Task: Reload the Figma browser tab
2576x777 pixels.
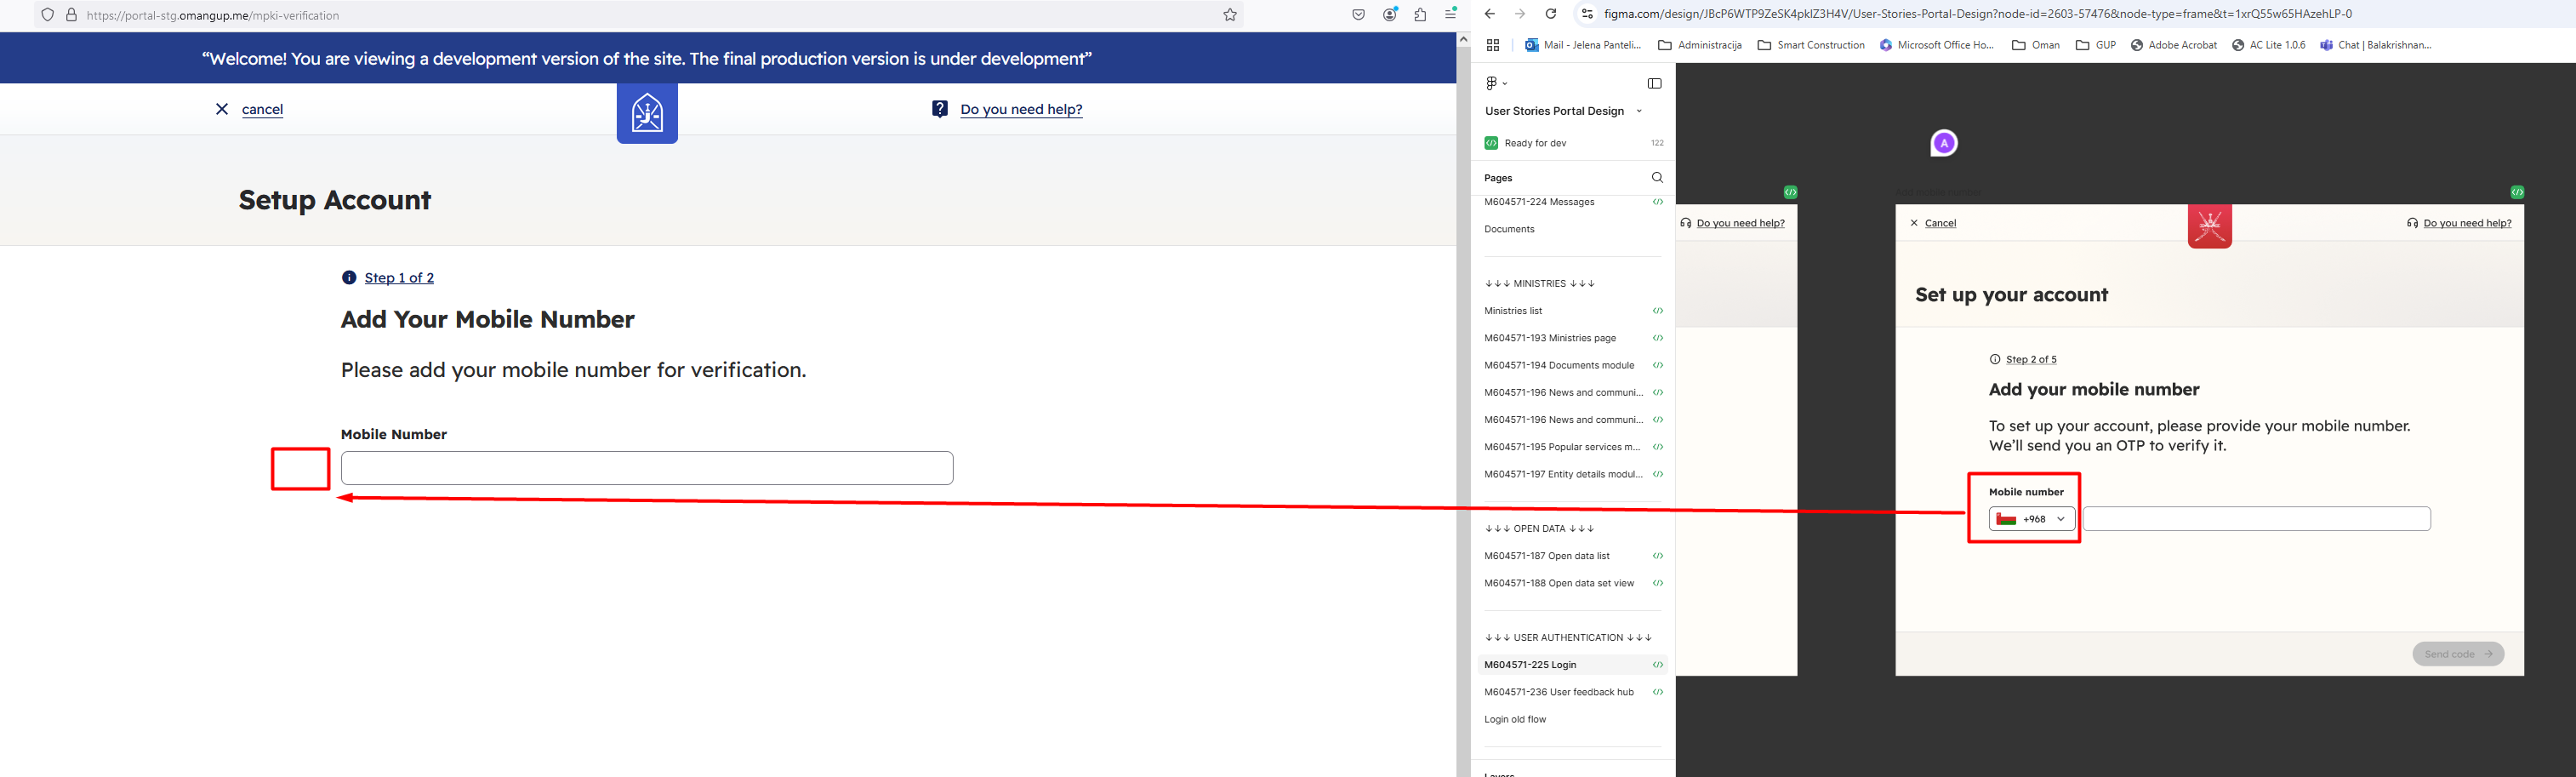Action: point(1550,14)
